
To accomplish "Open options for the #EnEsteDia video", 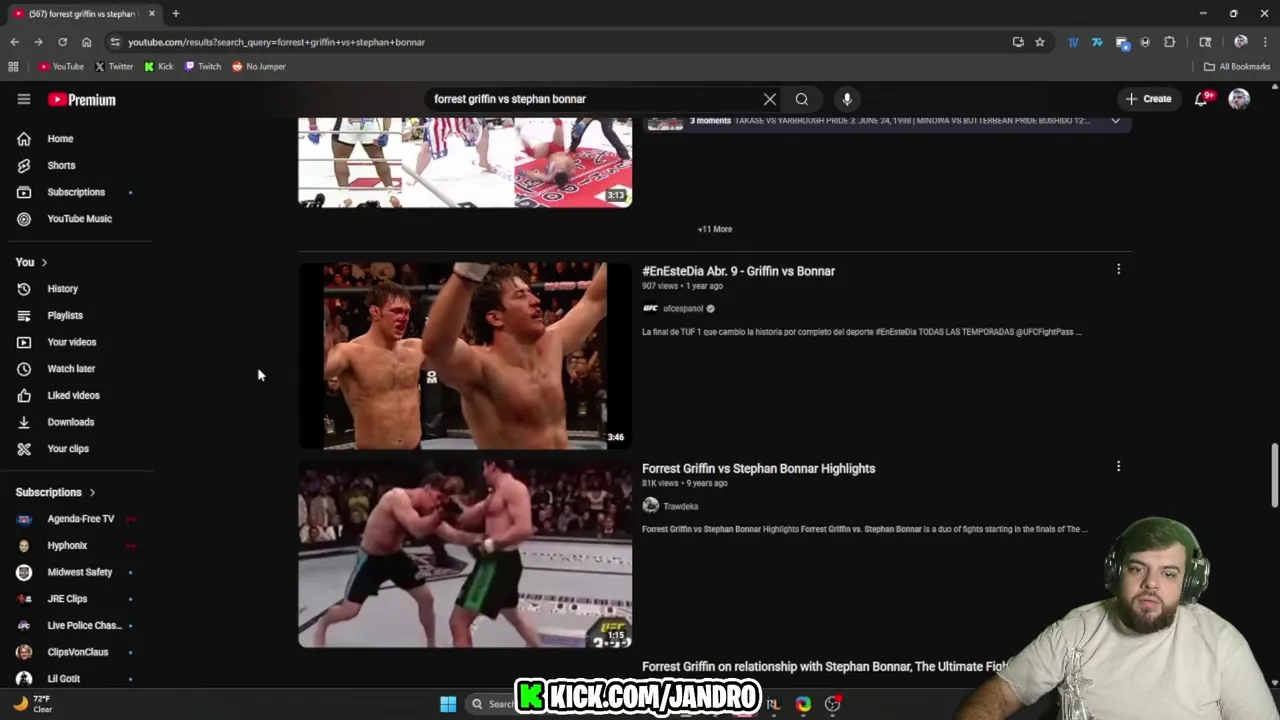I will point(1118,269).
